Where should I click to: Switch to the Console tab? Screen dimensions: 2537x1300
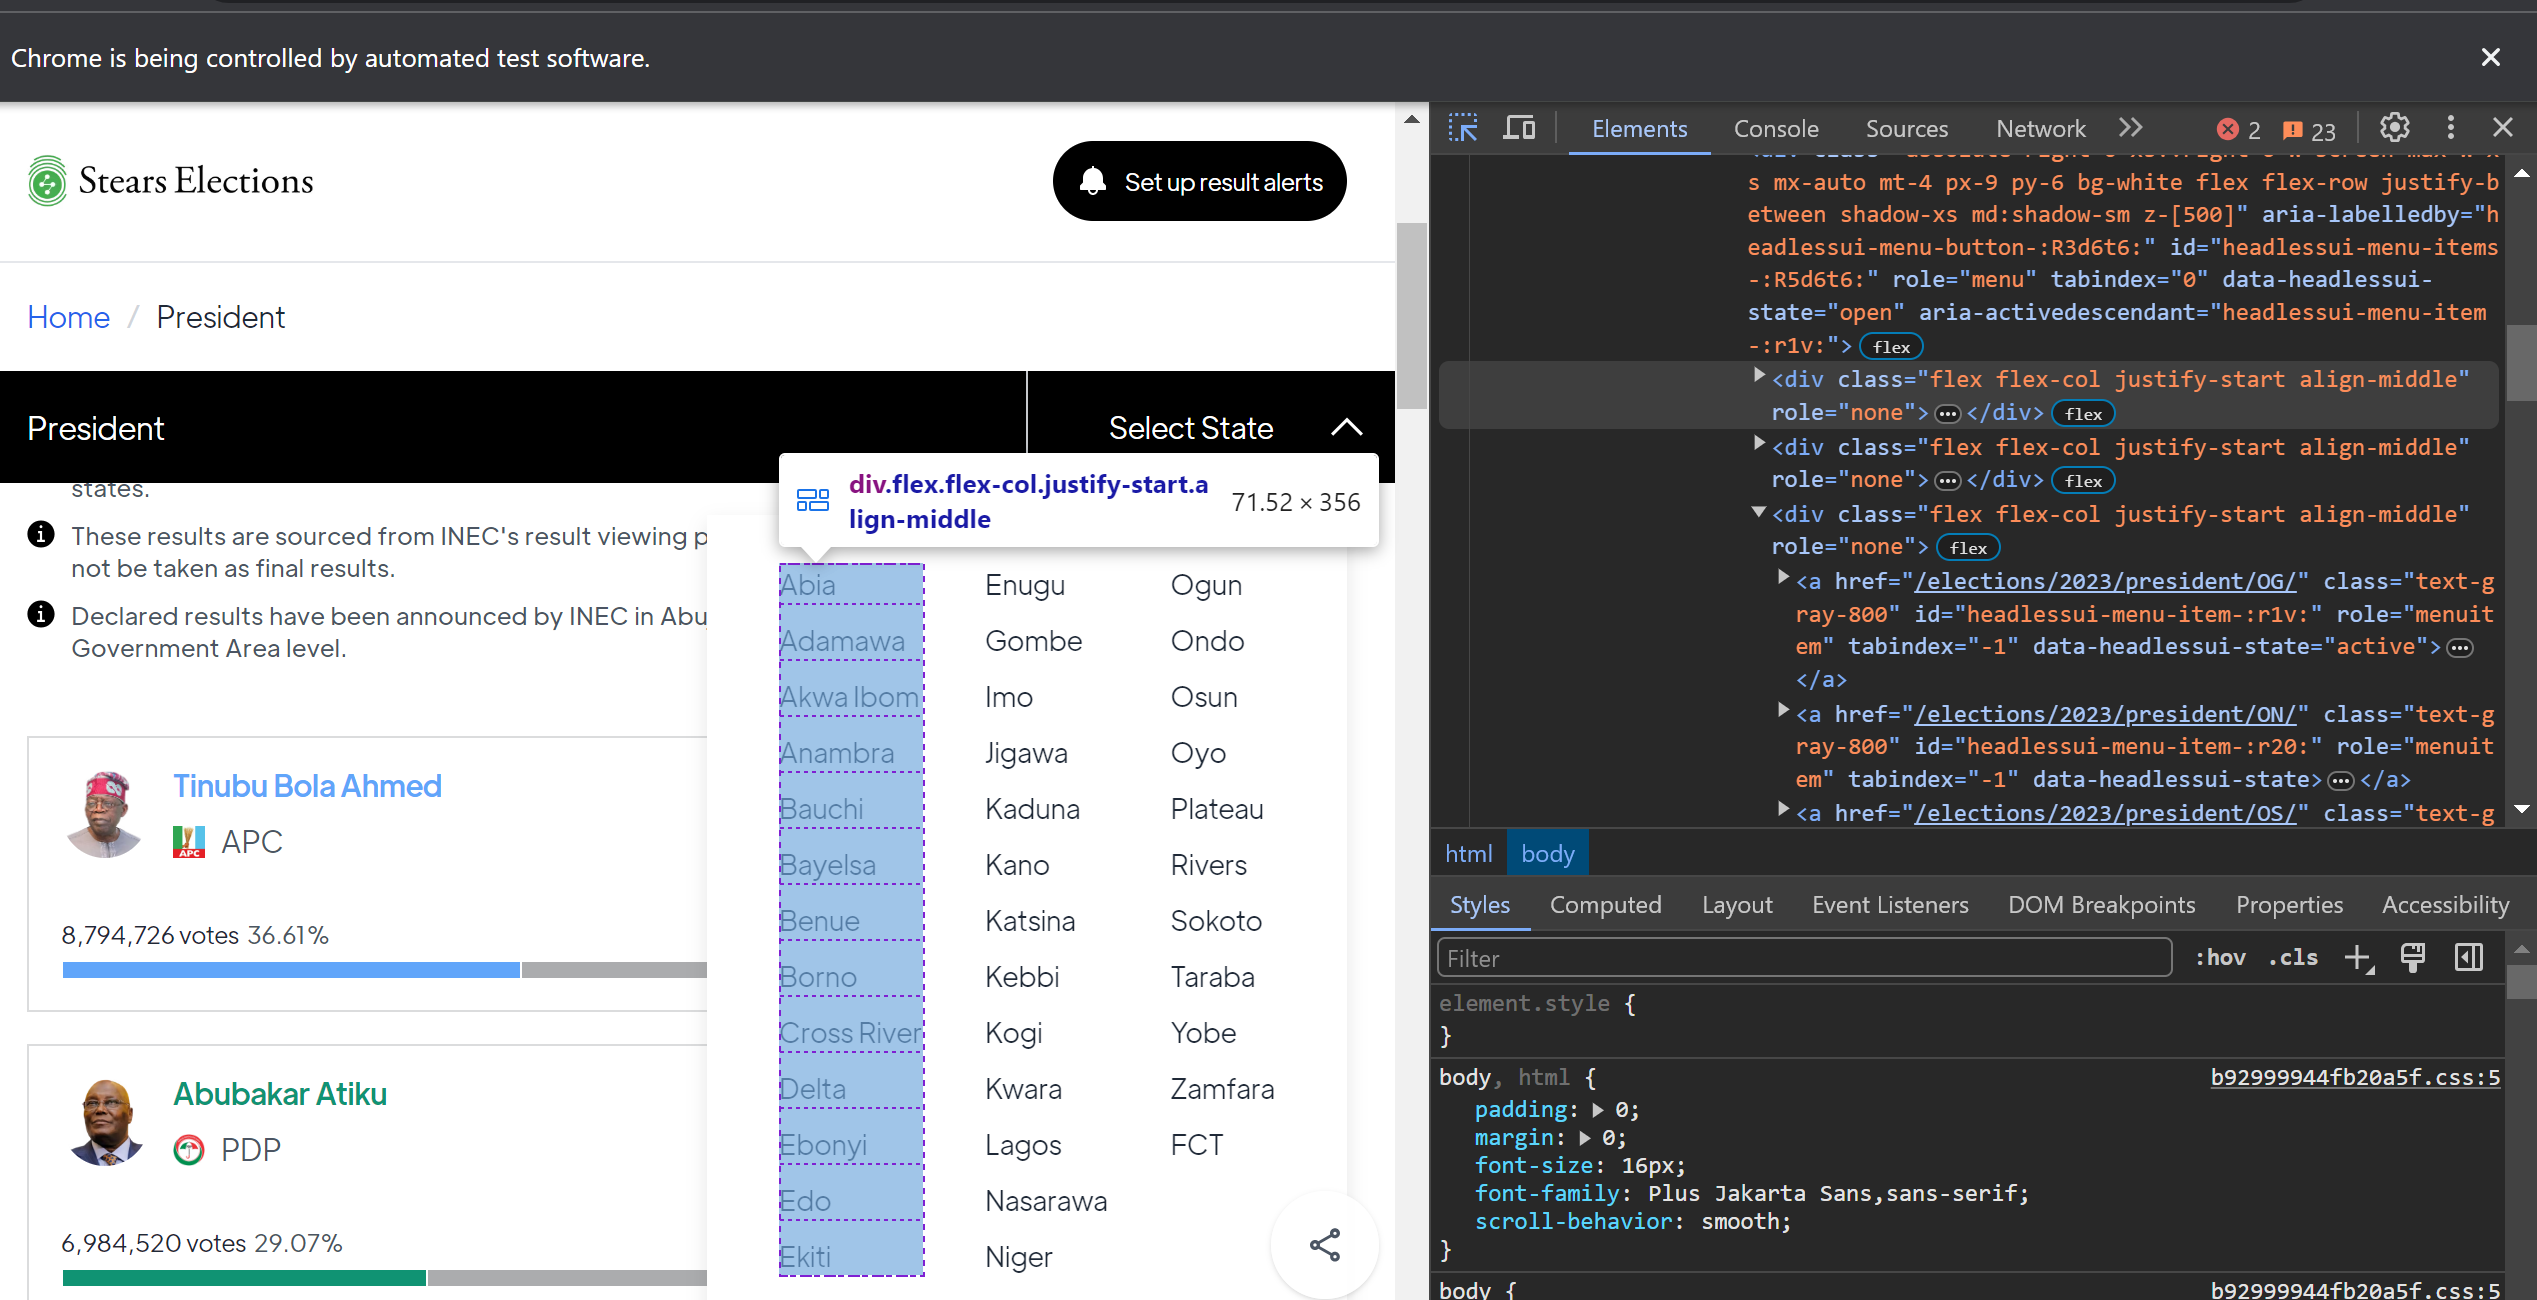[1775, 129]
